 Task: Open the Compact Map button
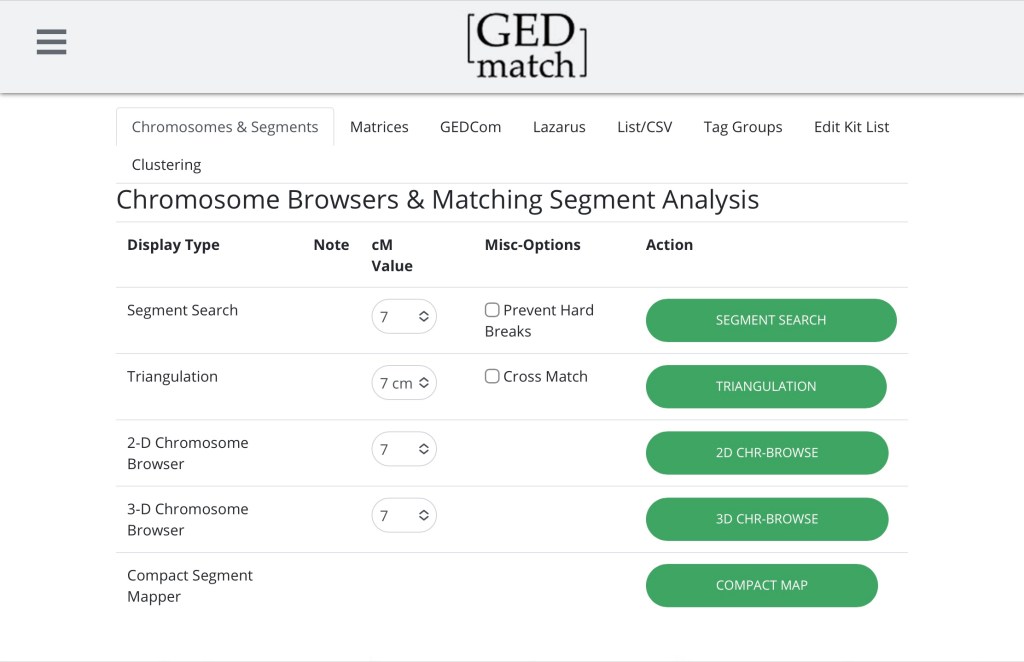pos(761,586)
